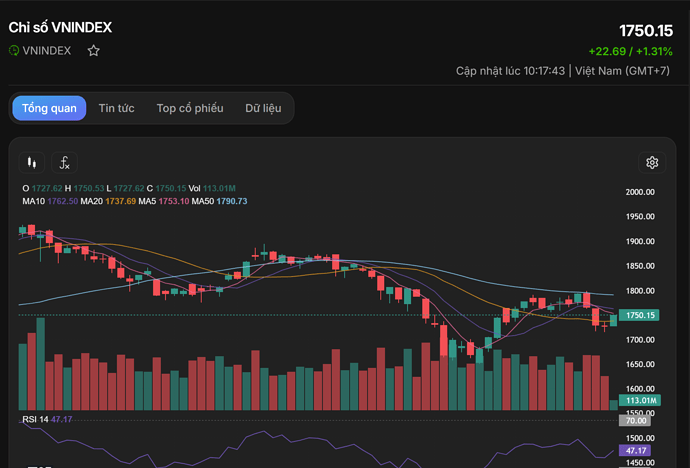Click the Vol 113.01M value
690x468 pixels.
(x=212, y=188)
